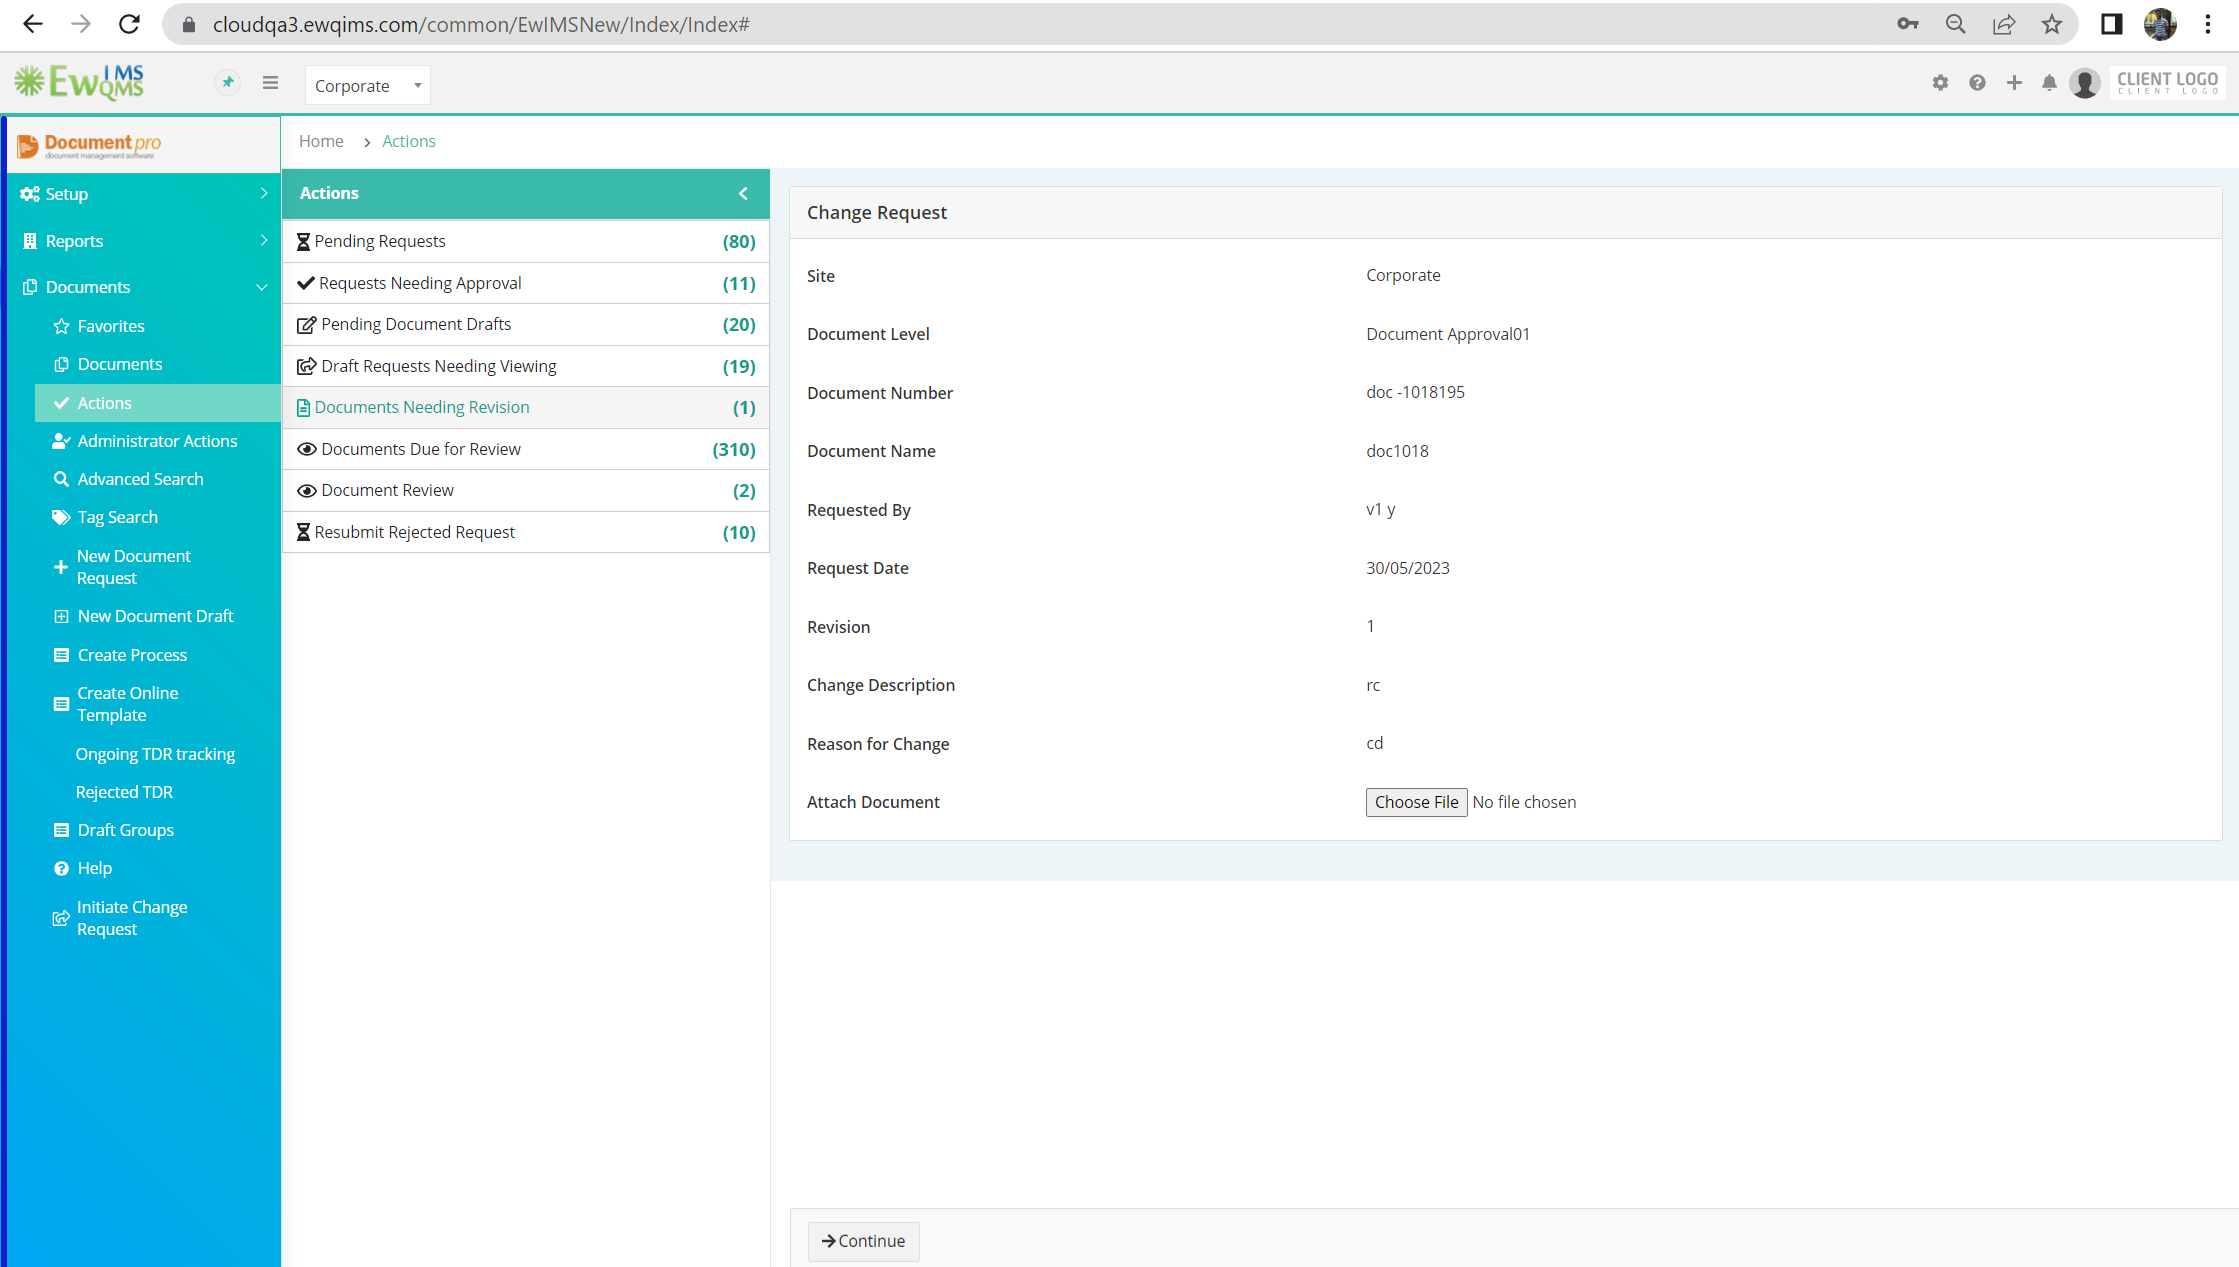Bookmark this page with the star icon
Image resolution: width=2239 pixels, height=1267 pixels.
pyautogui.click(x=2051, y=24)
